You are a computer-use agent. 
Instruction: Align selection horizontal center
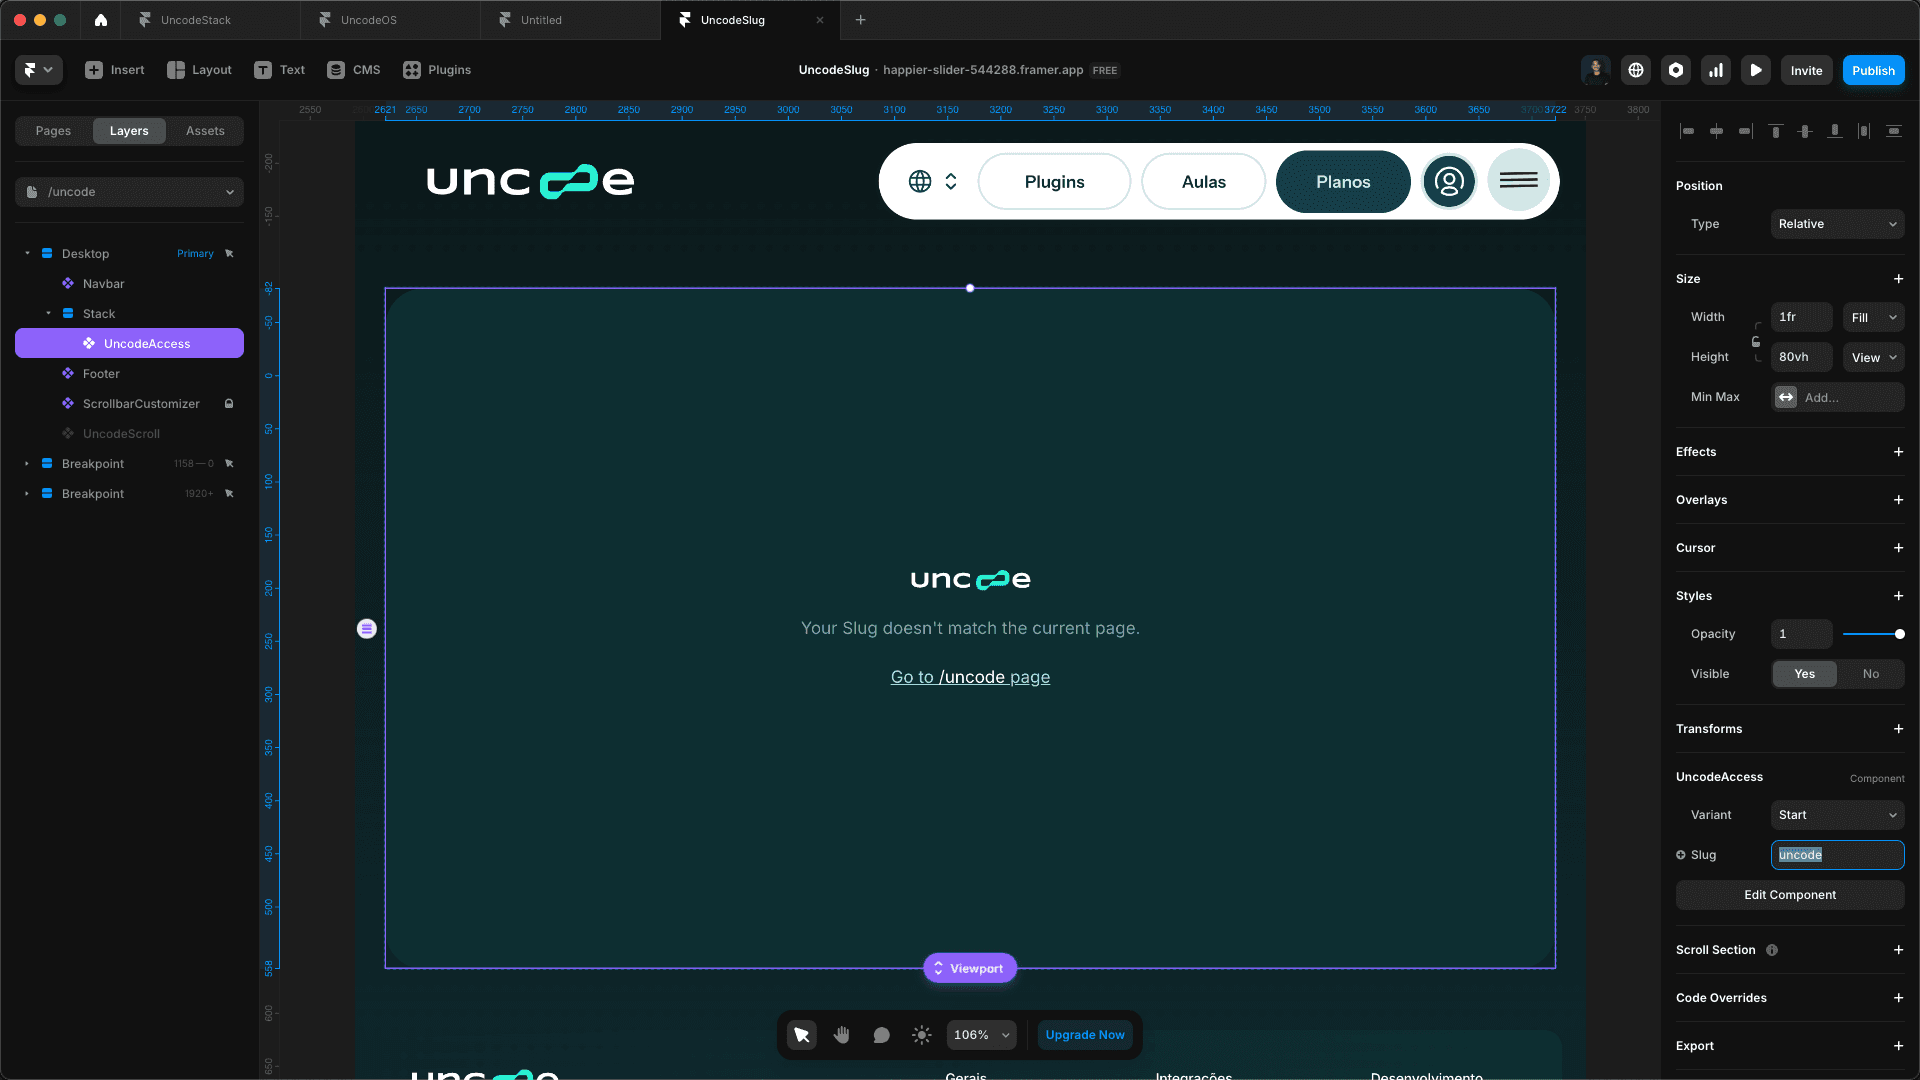[1716, 131]
